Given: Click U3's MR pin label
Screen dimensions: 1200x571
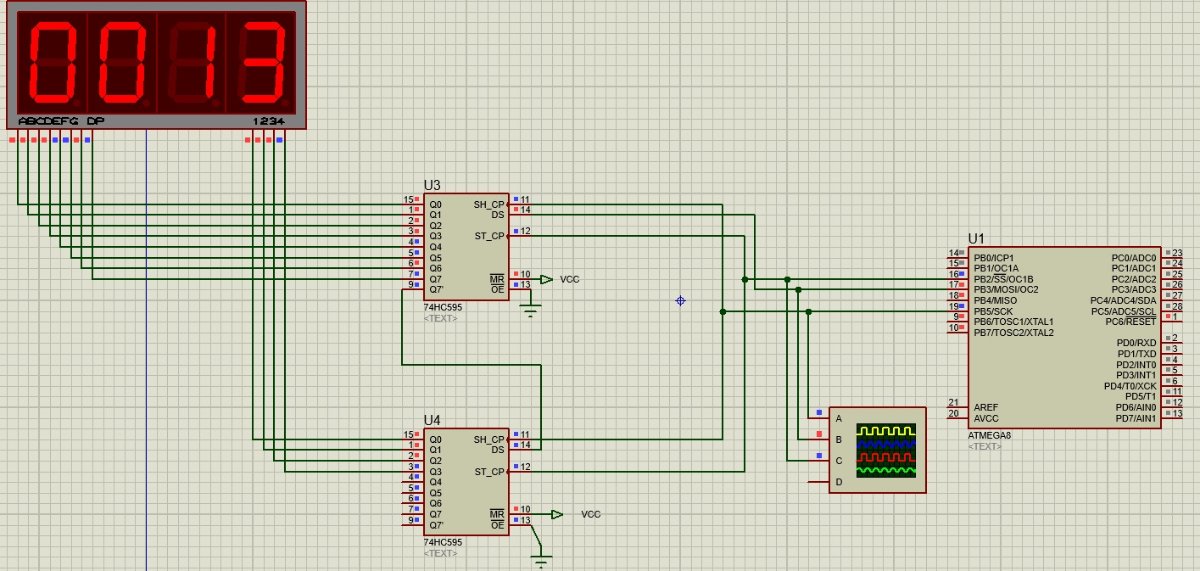Looking at the screenshot, I should point(497,278).
